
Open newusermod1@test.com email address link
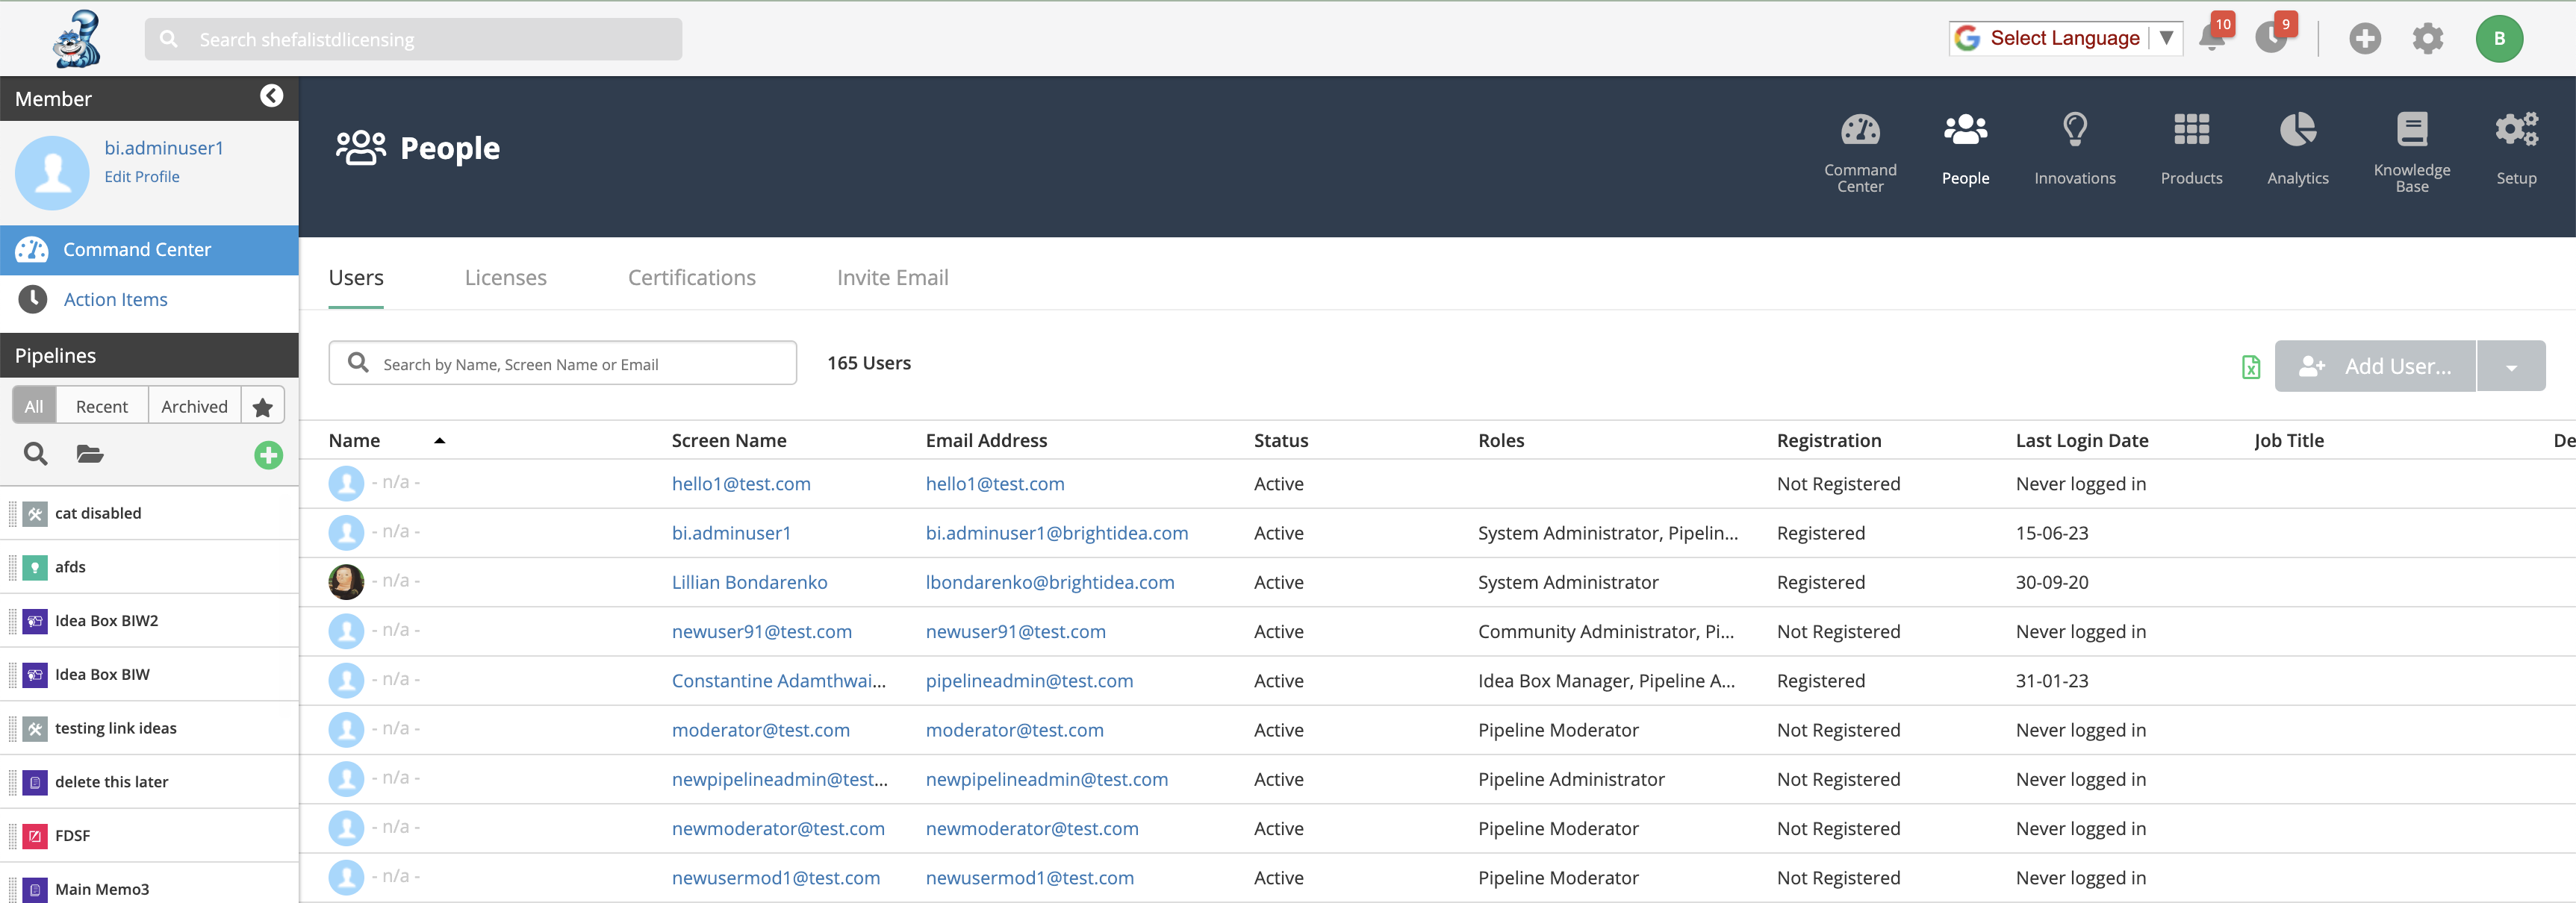(x=1029, y=879)
